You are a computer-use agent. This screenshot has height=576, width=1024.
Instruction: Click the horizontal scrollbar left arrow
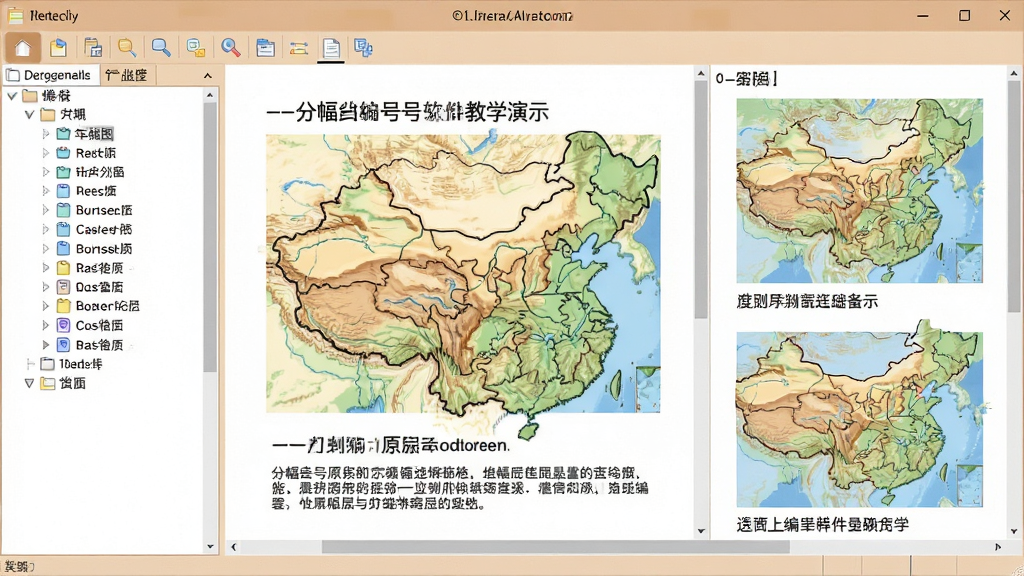[234, 547]
